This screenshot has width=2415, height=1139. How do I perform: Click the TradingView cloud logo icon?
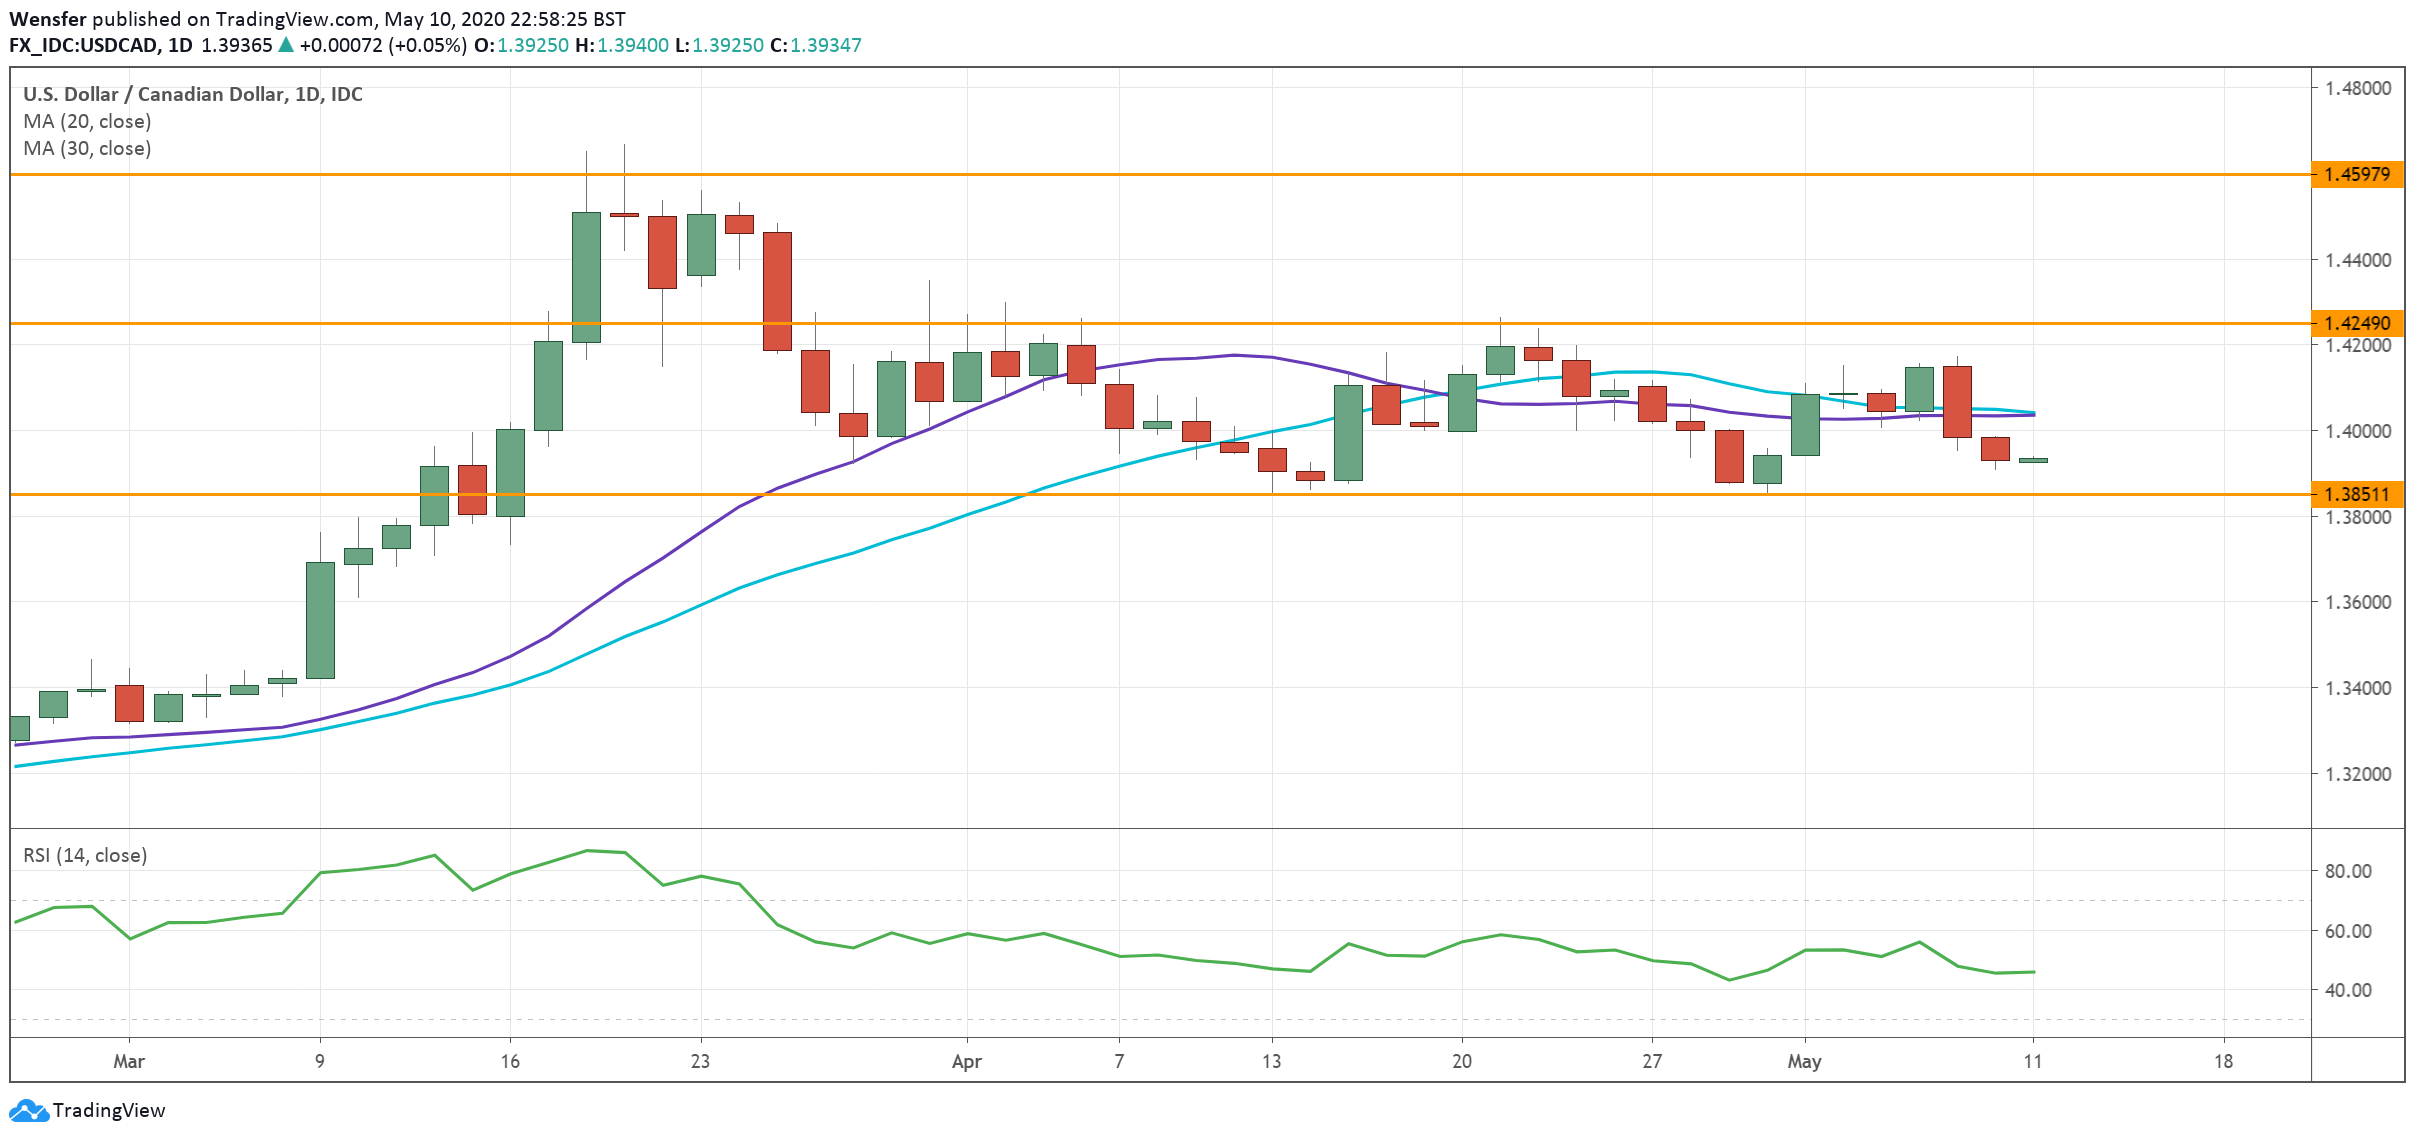point(28,1110)
